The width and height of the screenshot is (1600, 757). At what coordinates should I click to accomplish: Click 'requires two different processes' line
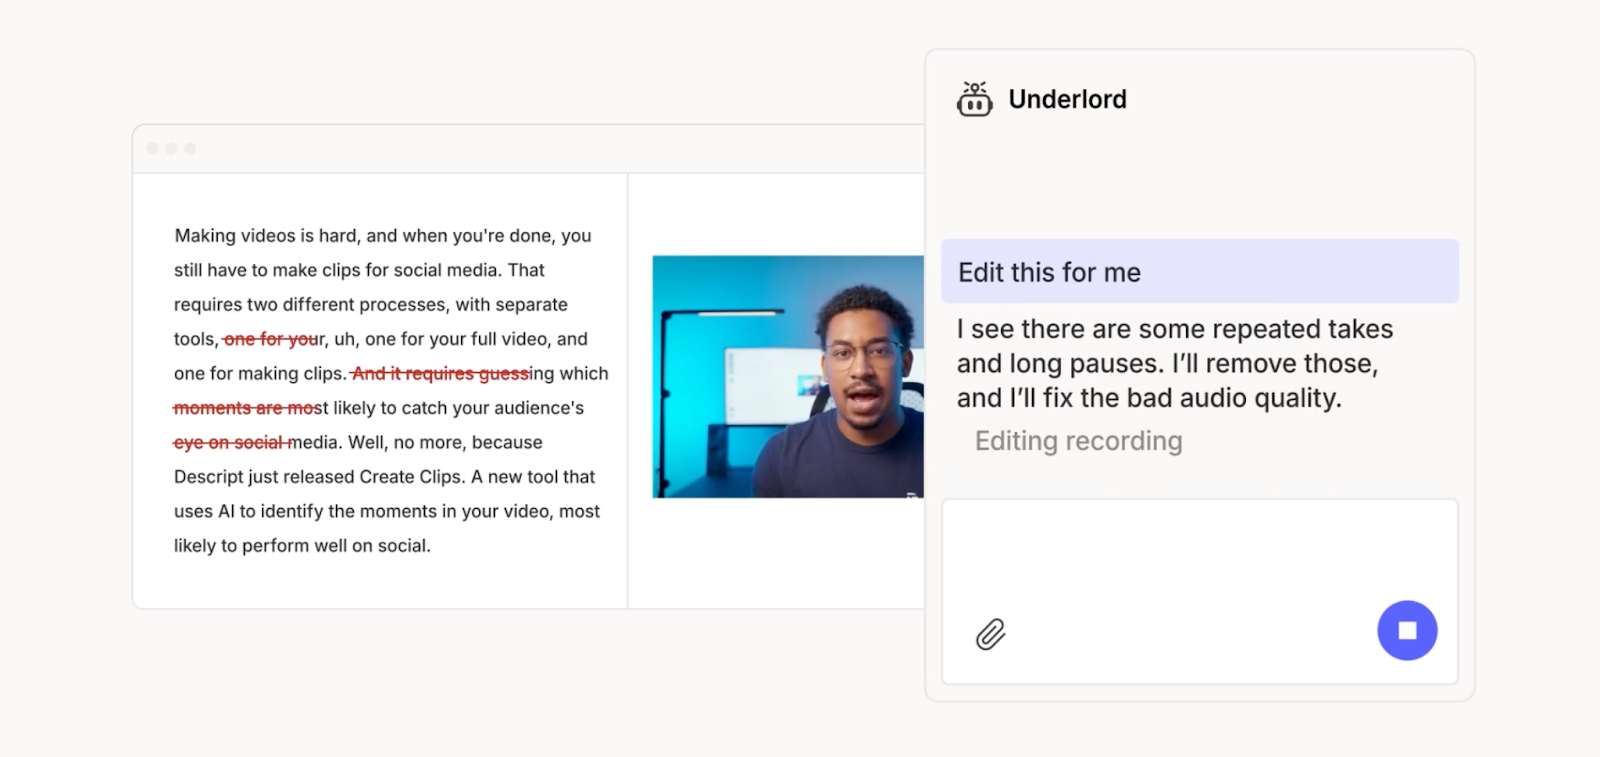click(x=371, y=304)
